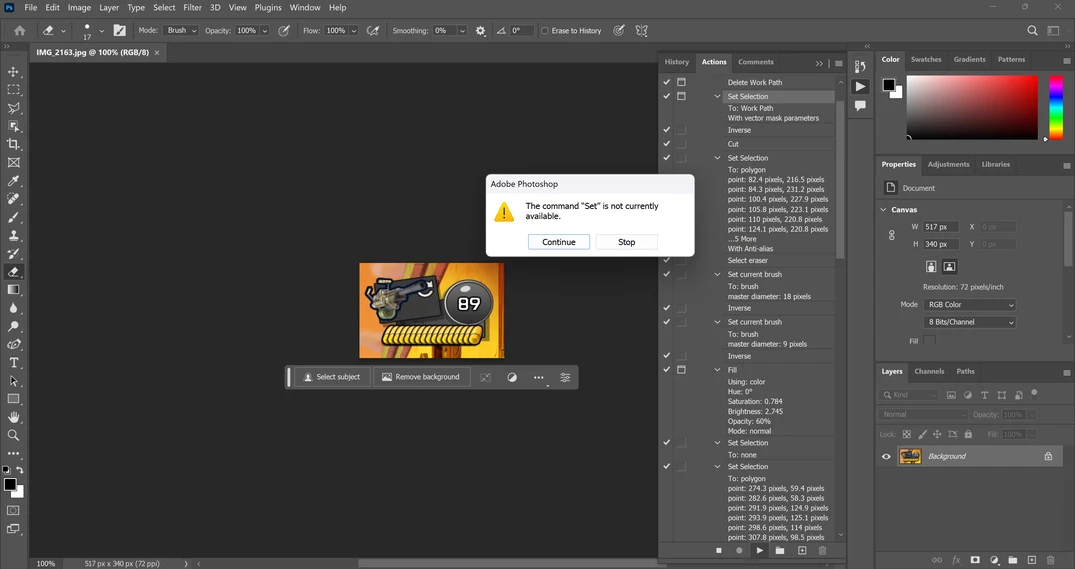Switch to the Channels tab
This screenshot has height=569, width=1075.
(x=929, y=371)
